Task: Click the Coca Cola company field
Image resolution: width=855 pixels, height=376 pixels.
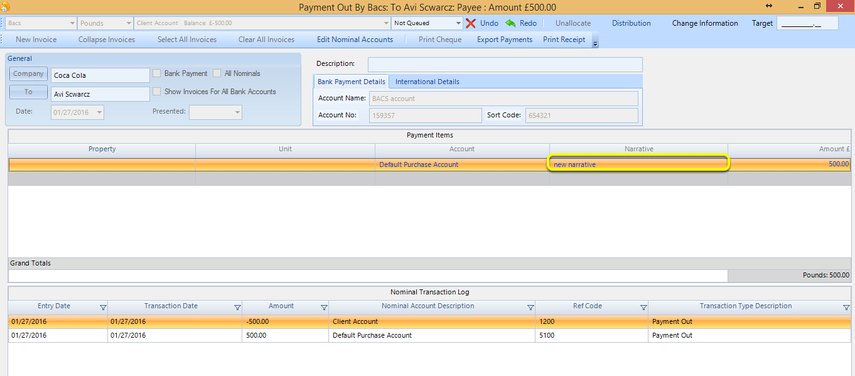Action: pos(100,75)
